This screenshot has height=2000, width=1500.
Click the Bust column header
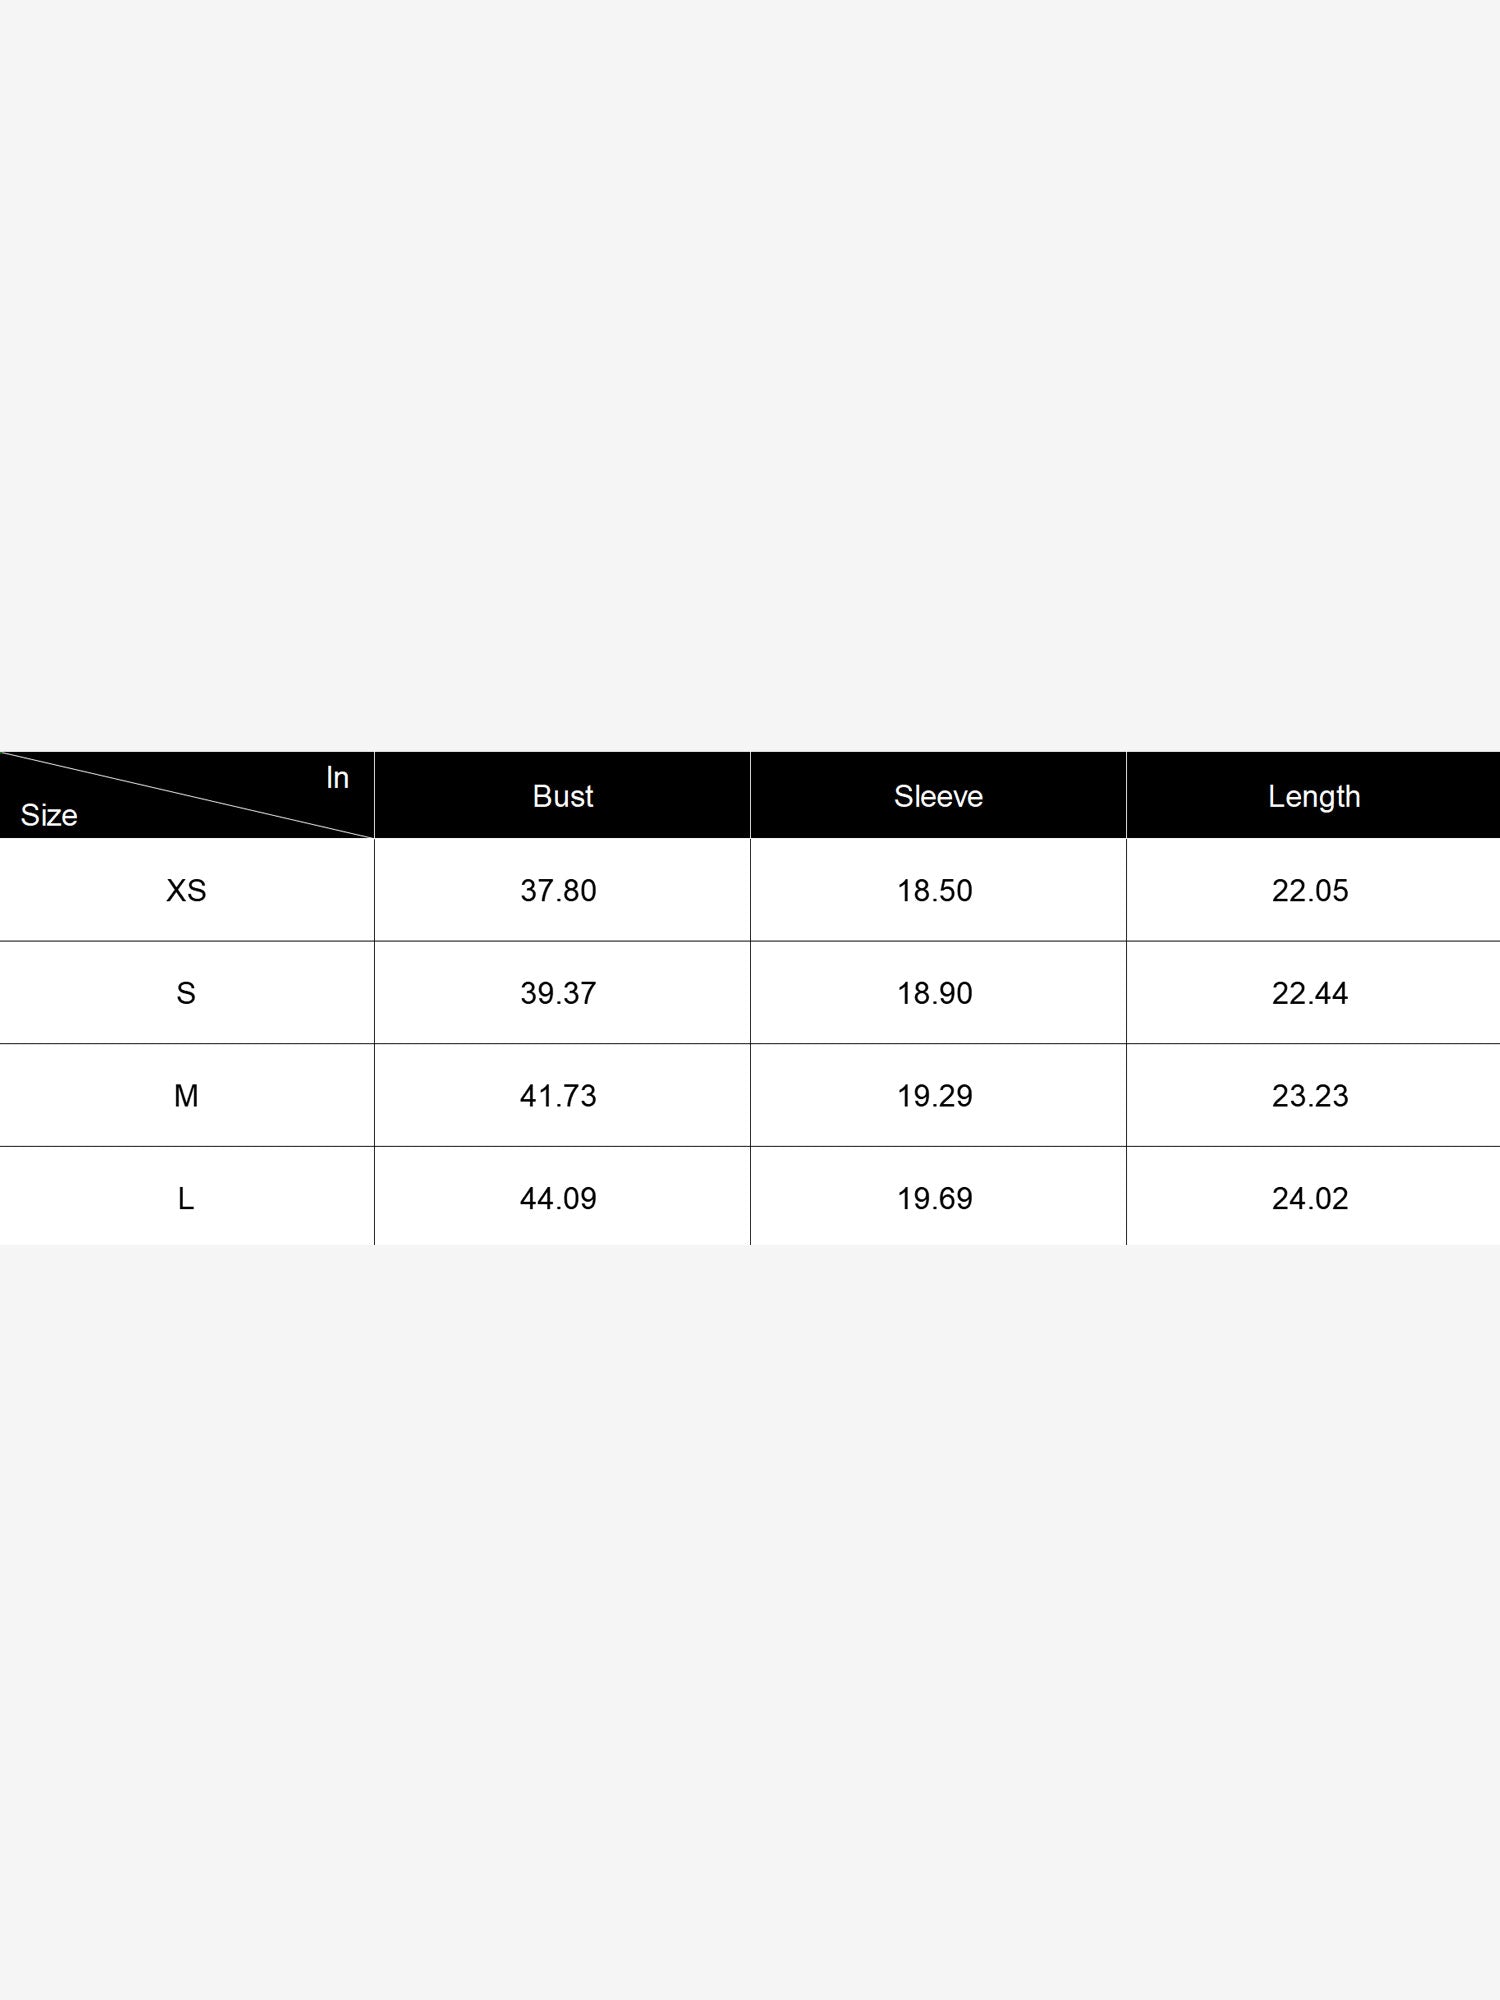562,796
